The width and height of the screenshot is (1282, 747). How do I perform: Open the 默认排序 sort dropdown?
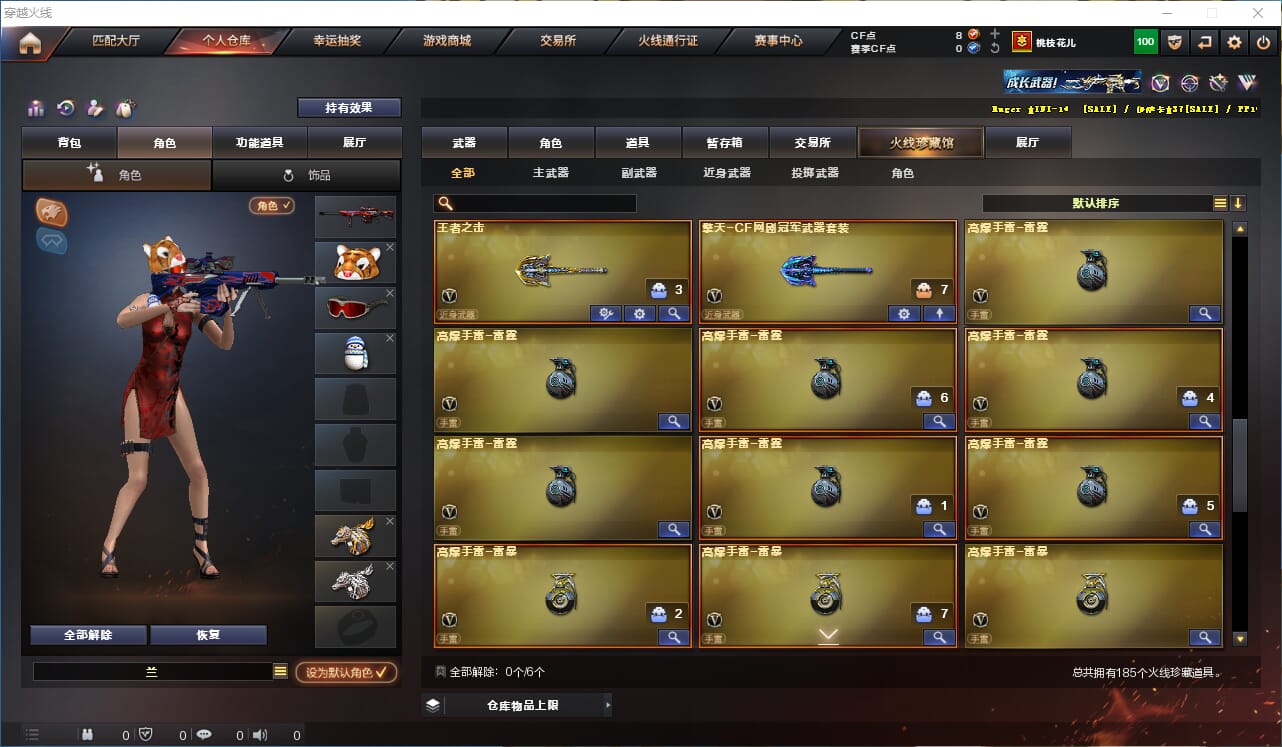tap(1096, 203)
